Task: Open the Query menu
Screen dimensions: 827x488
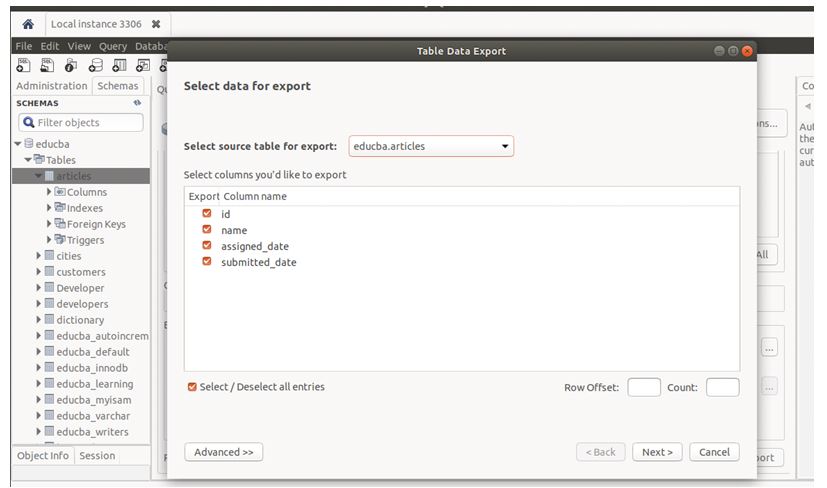Action: 112,46
